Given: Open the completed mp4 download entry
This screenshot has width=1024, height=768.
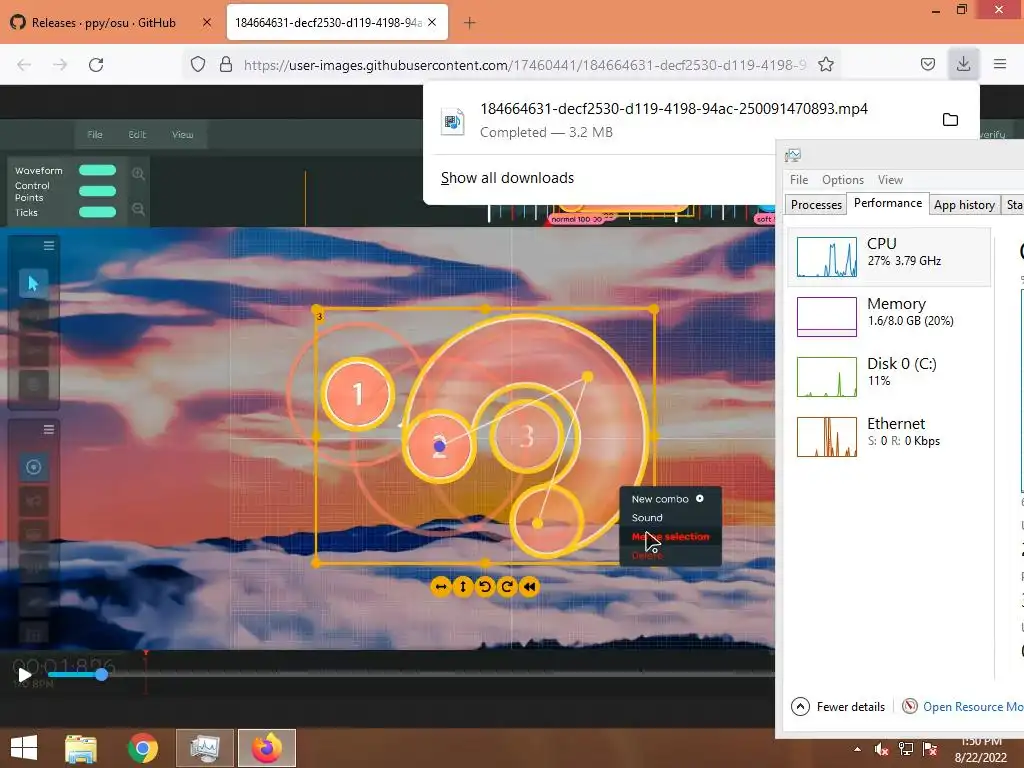Looking at the screenshot, I should 674,120.
